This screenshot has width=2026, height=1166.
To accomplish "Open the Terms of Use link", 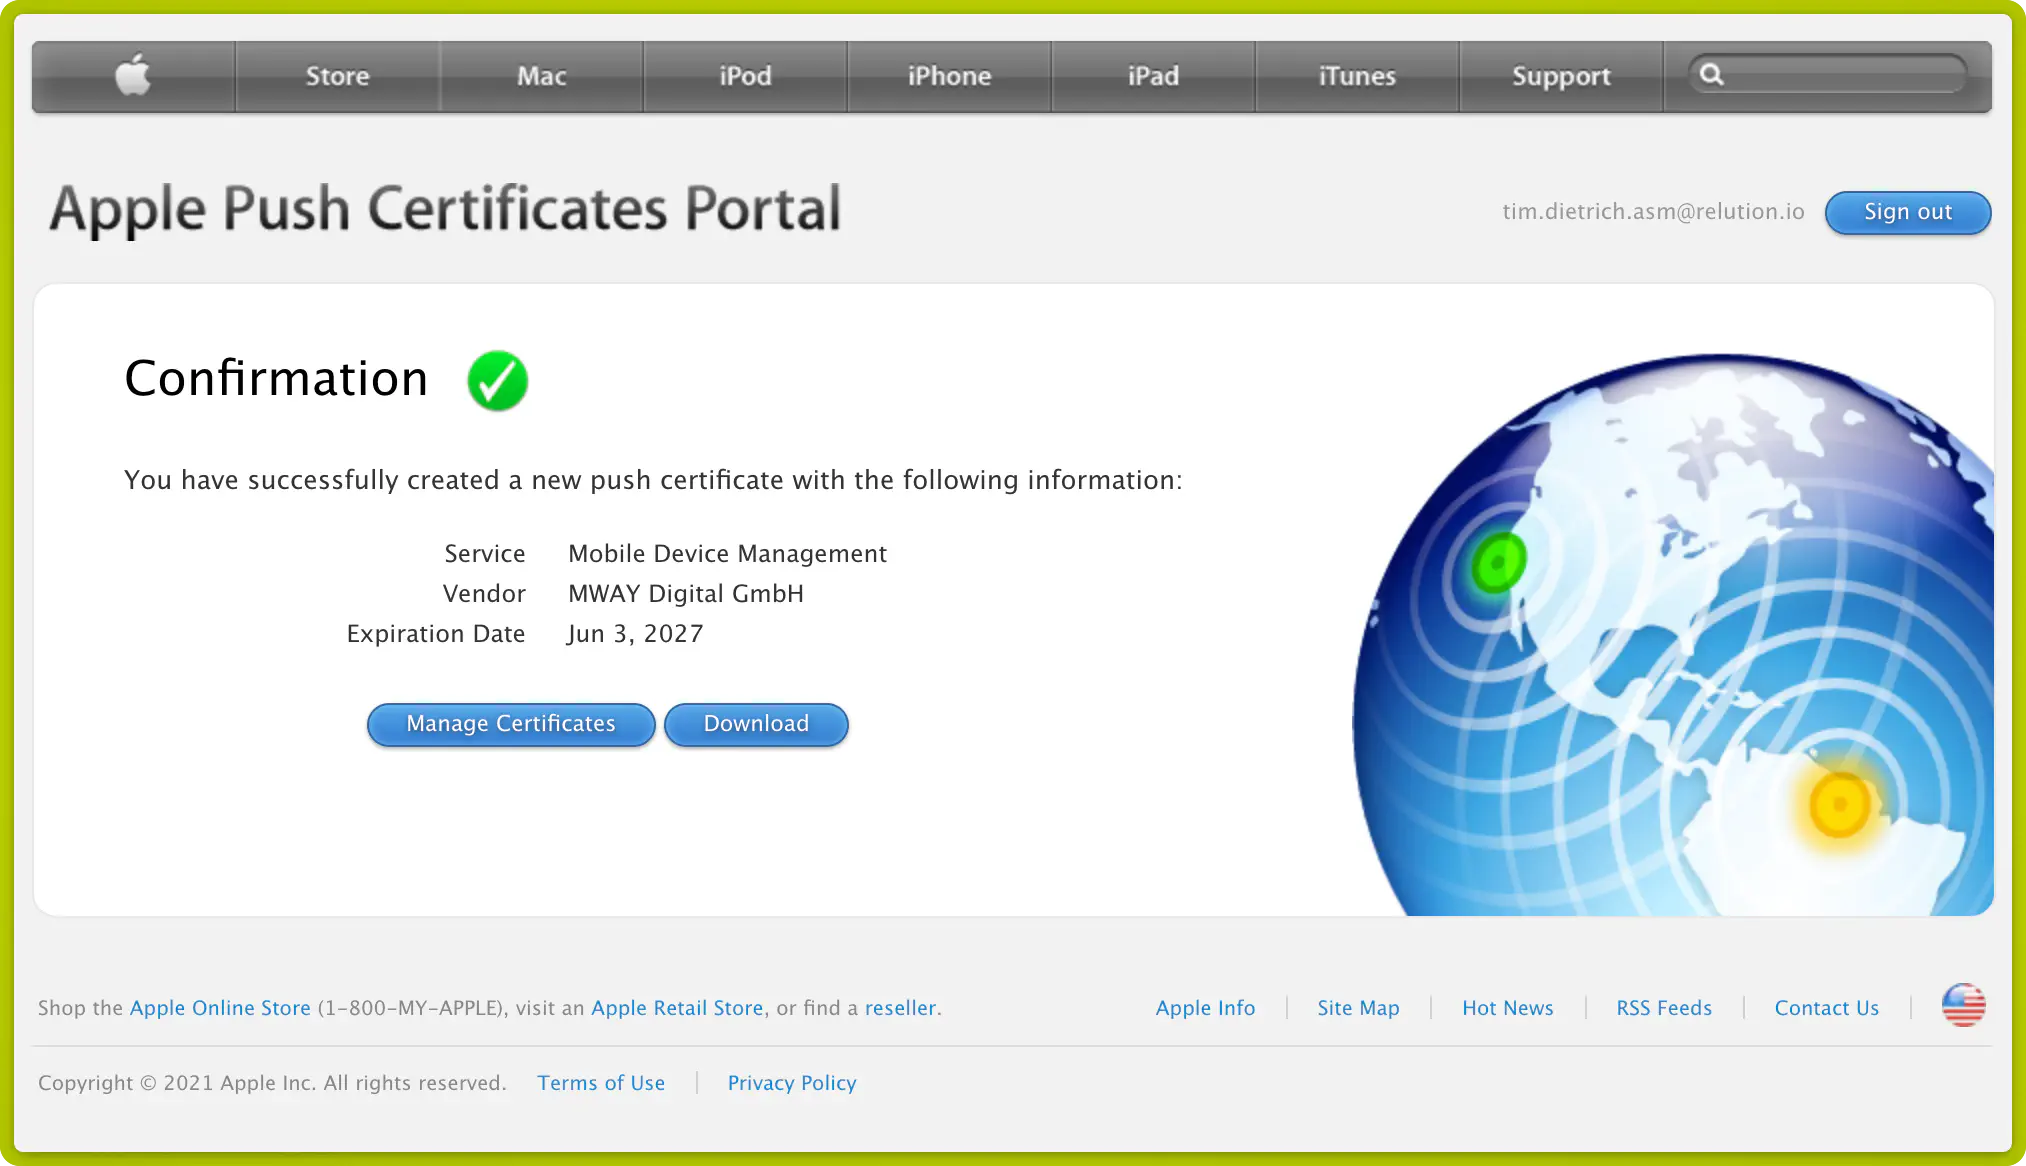I will (601, 1083).
